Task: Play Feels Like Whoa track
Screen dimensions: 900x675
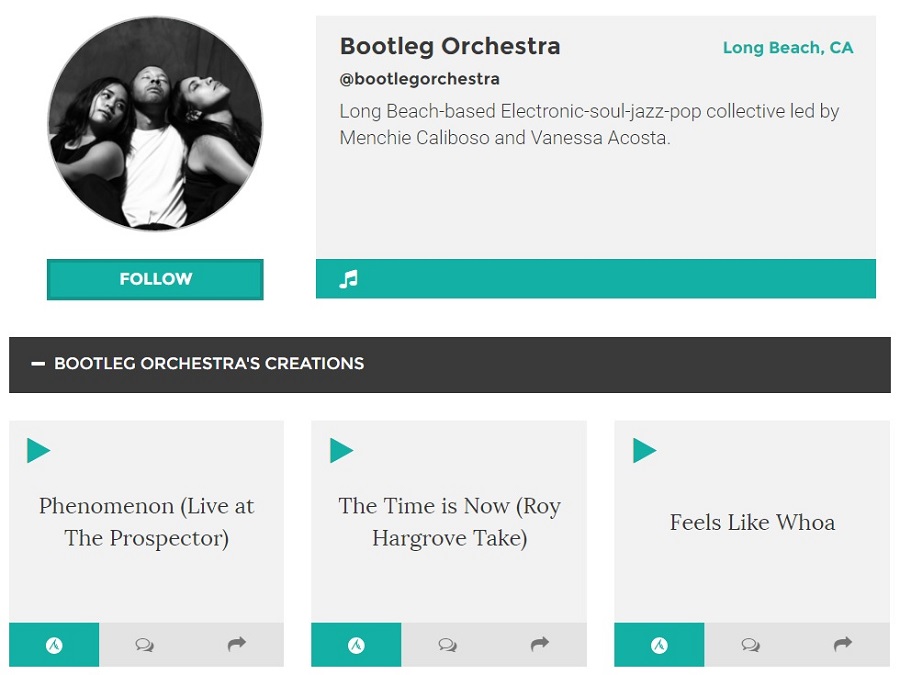Action: pos(645,451)
